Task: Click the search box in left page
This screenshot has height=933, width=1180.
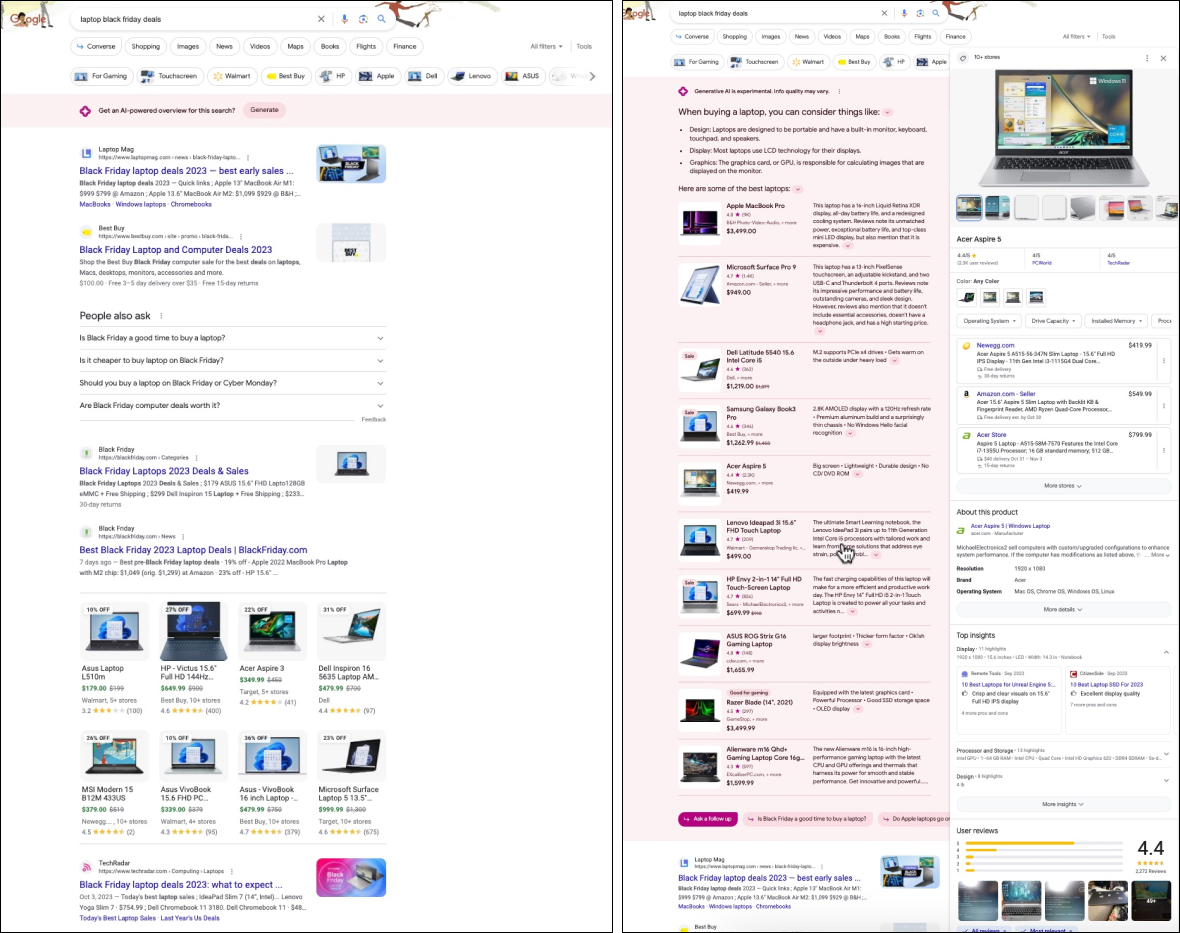Action: point(196,19)
